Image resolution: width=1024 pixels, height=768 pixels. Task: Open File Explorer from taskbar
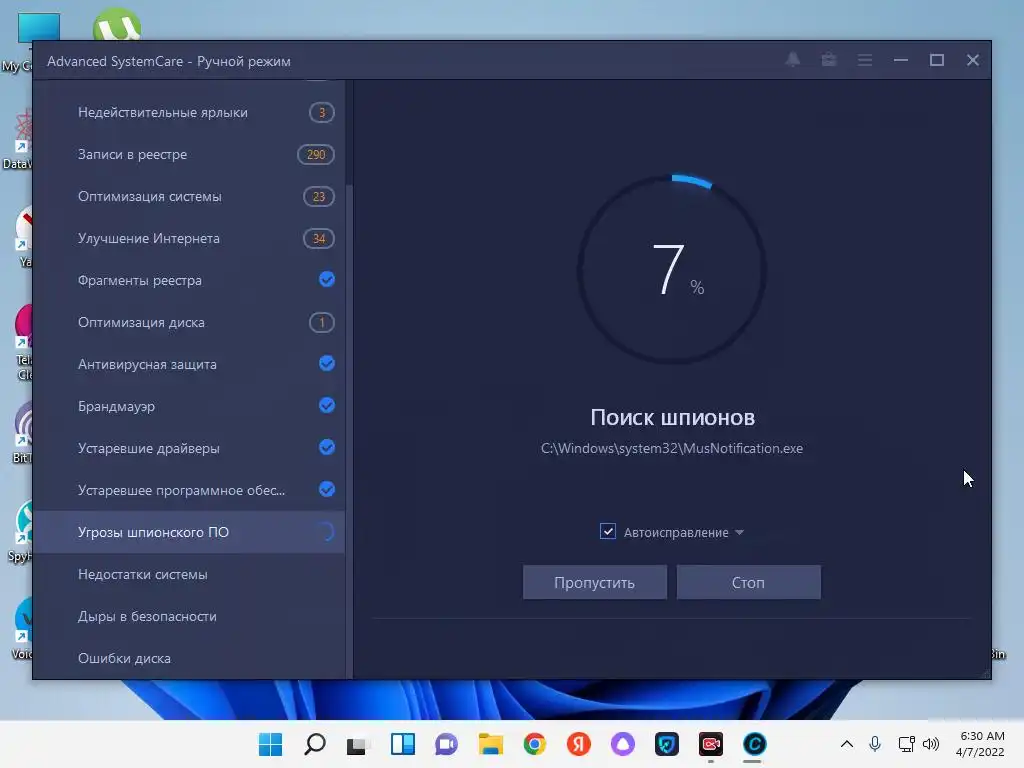coord(490,744)
